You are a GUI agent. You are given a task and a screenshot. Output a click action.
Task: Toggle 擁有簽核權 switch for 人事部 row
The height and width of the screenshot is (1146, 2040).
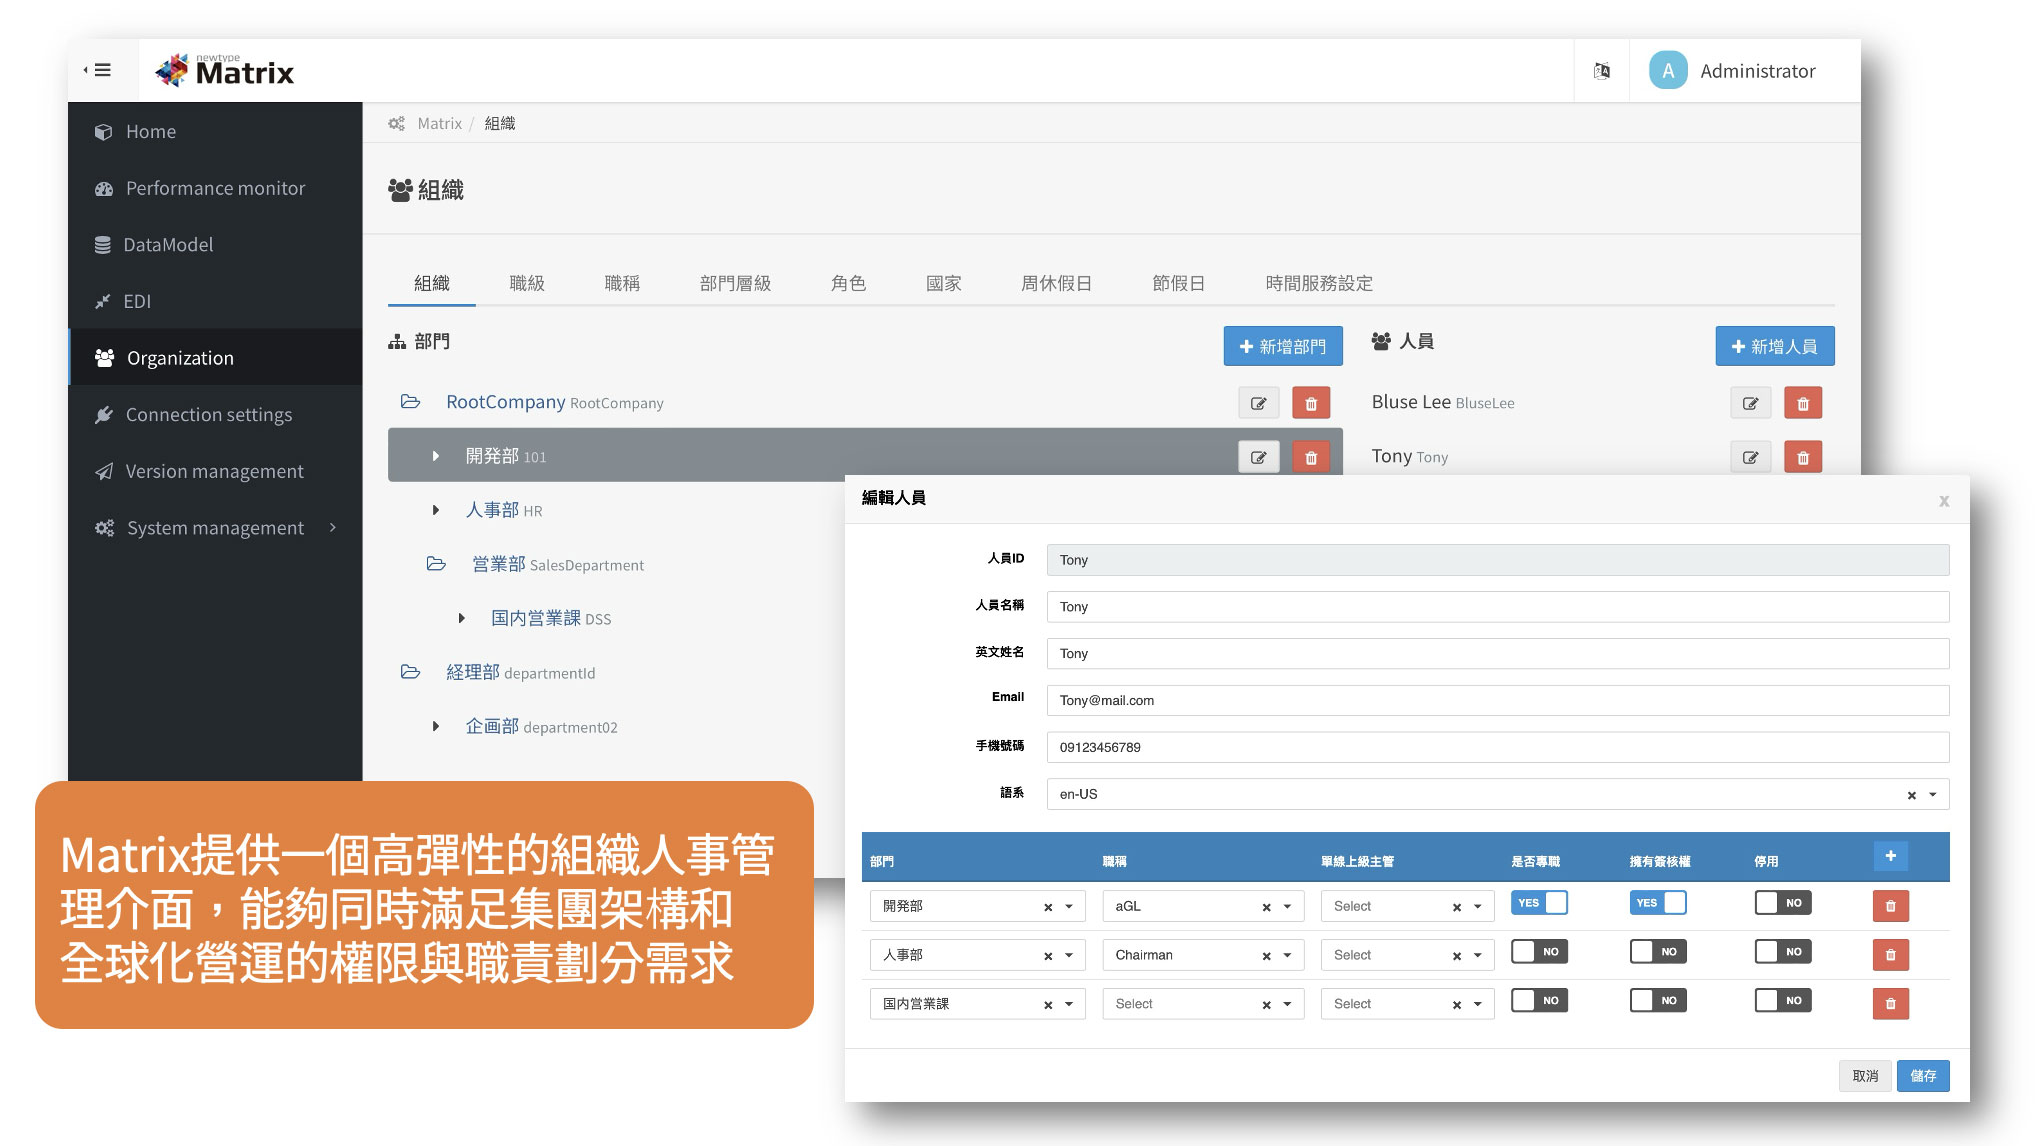pyautogui.click(x=1657, y=952)
